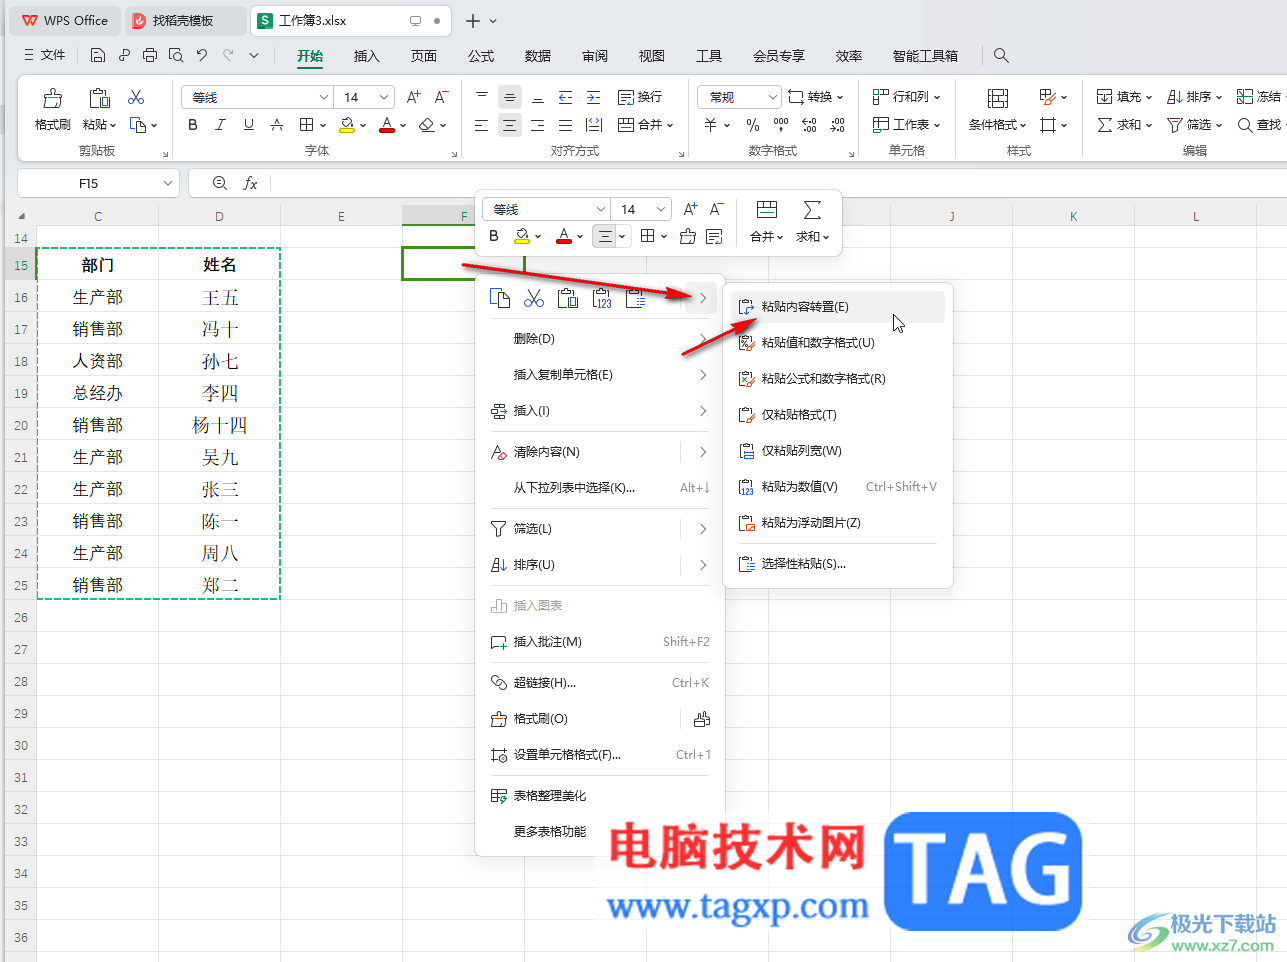The image size is (1287, 962).
Task: Click the Convert (转换) button in ribbon
Action: (816, 97)
